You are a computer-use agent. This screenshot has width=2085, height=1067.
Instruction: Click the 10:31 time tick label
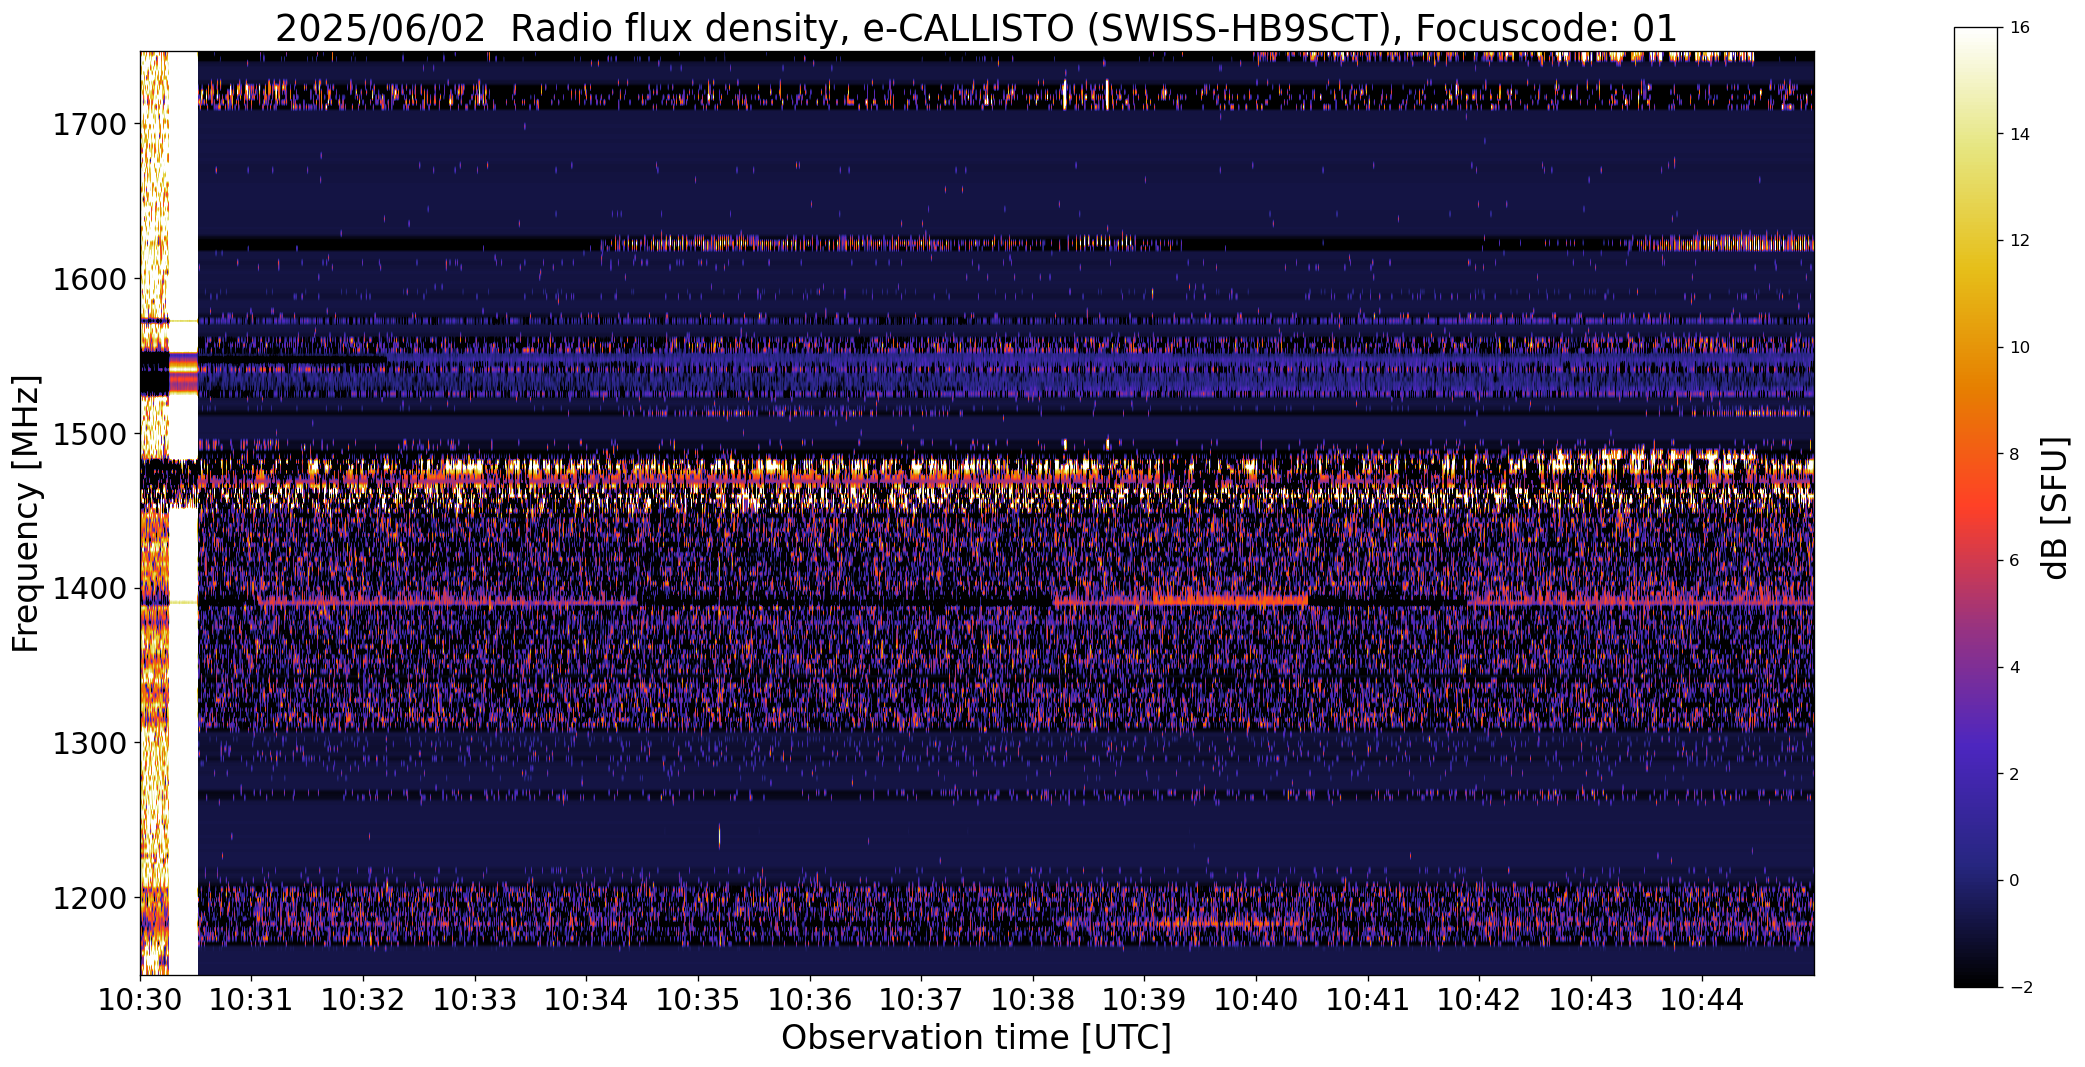pos(252,1000)
